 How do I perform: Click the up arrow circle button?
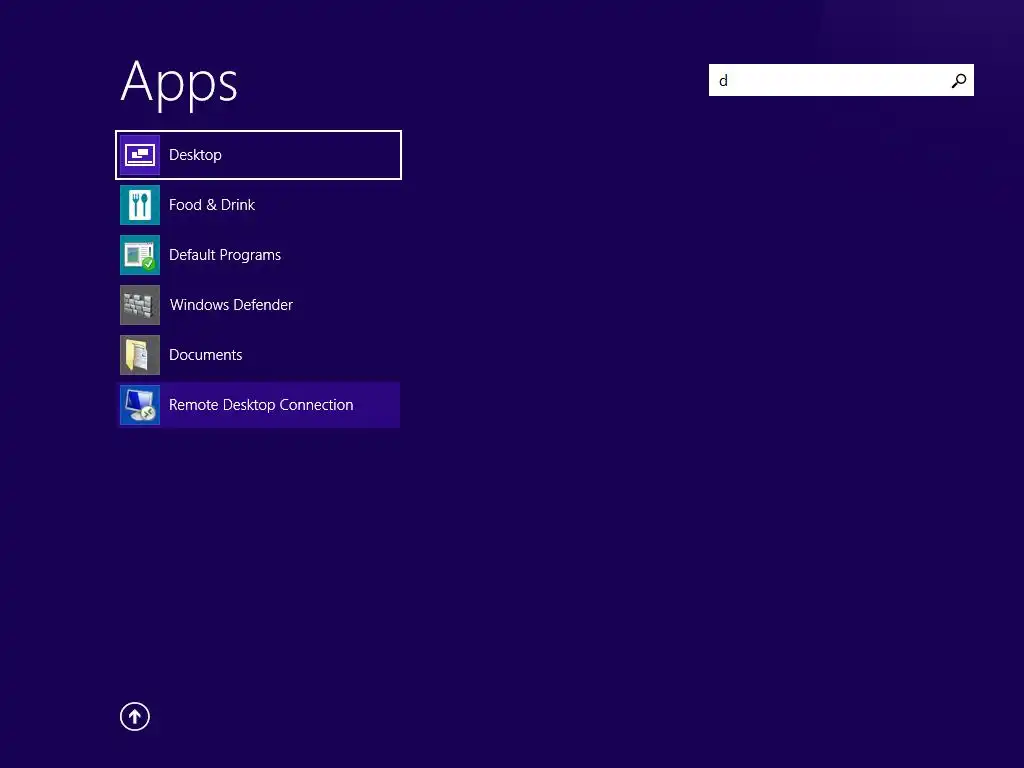(x=135, y=716)
